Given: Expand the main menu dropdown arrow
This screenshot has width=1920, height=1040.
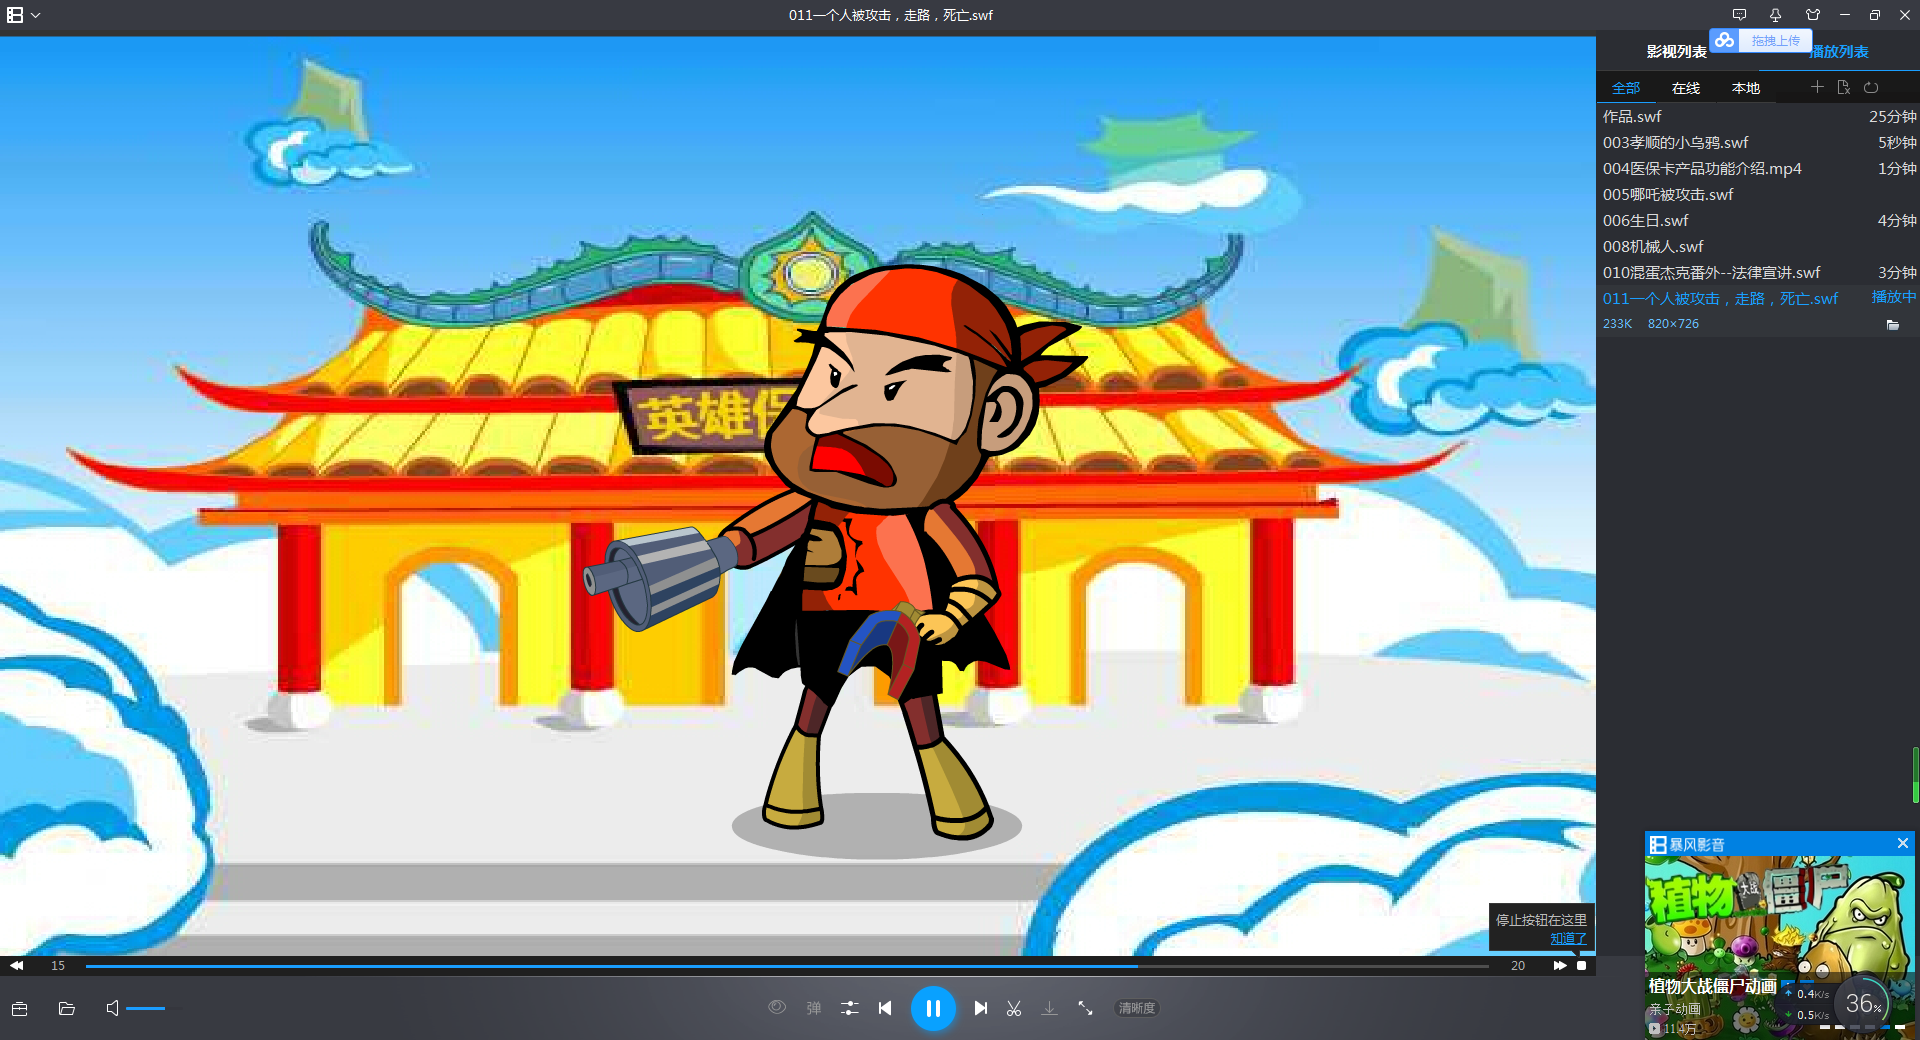Looking at the screenshot, I should [36, 15].
